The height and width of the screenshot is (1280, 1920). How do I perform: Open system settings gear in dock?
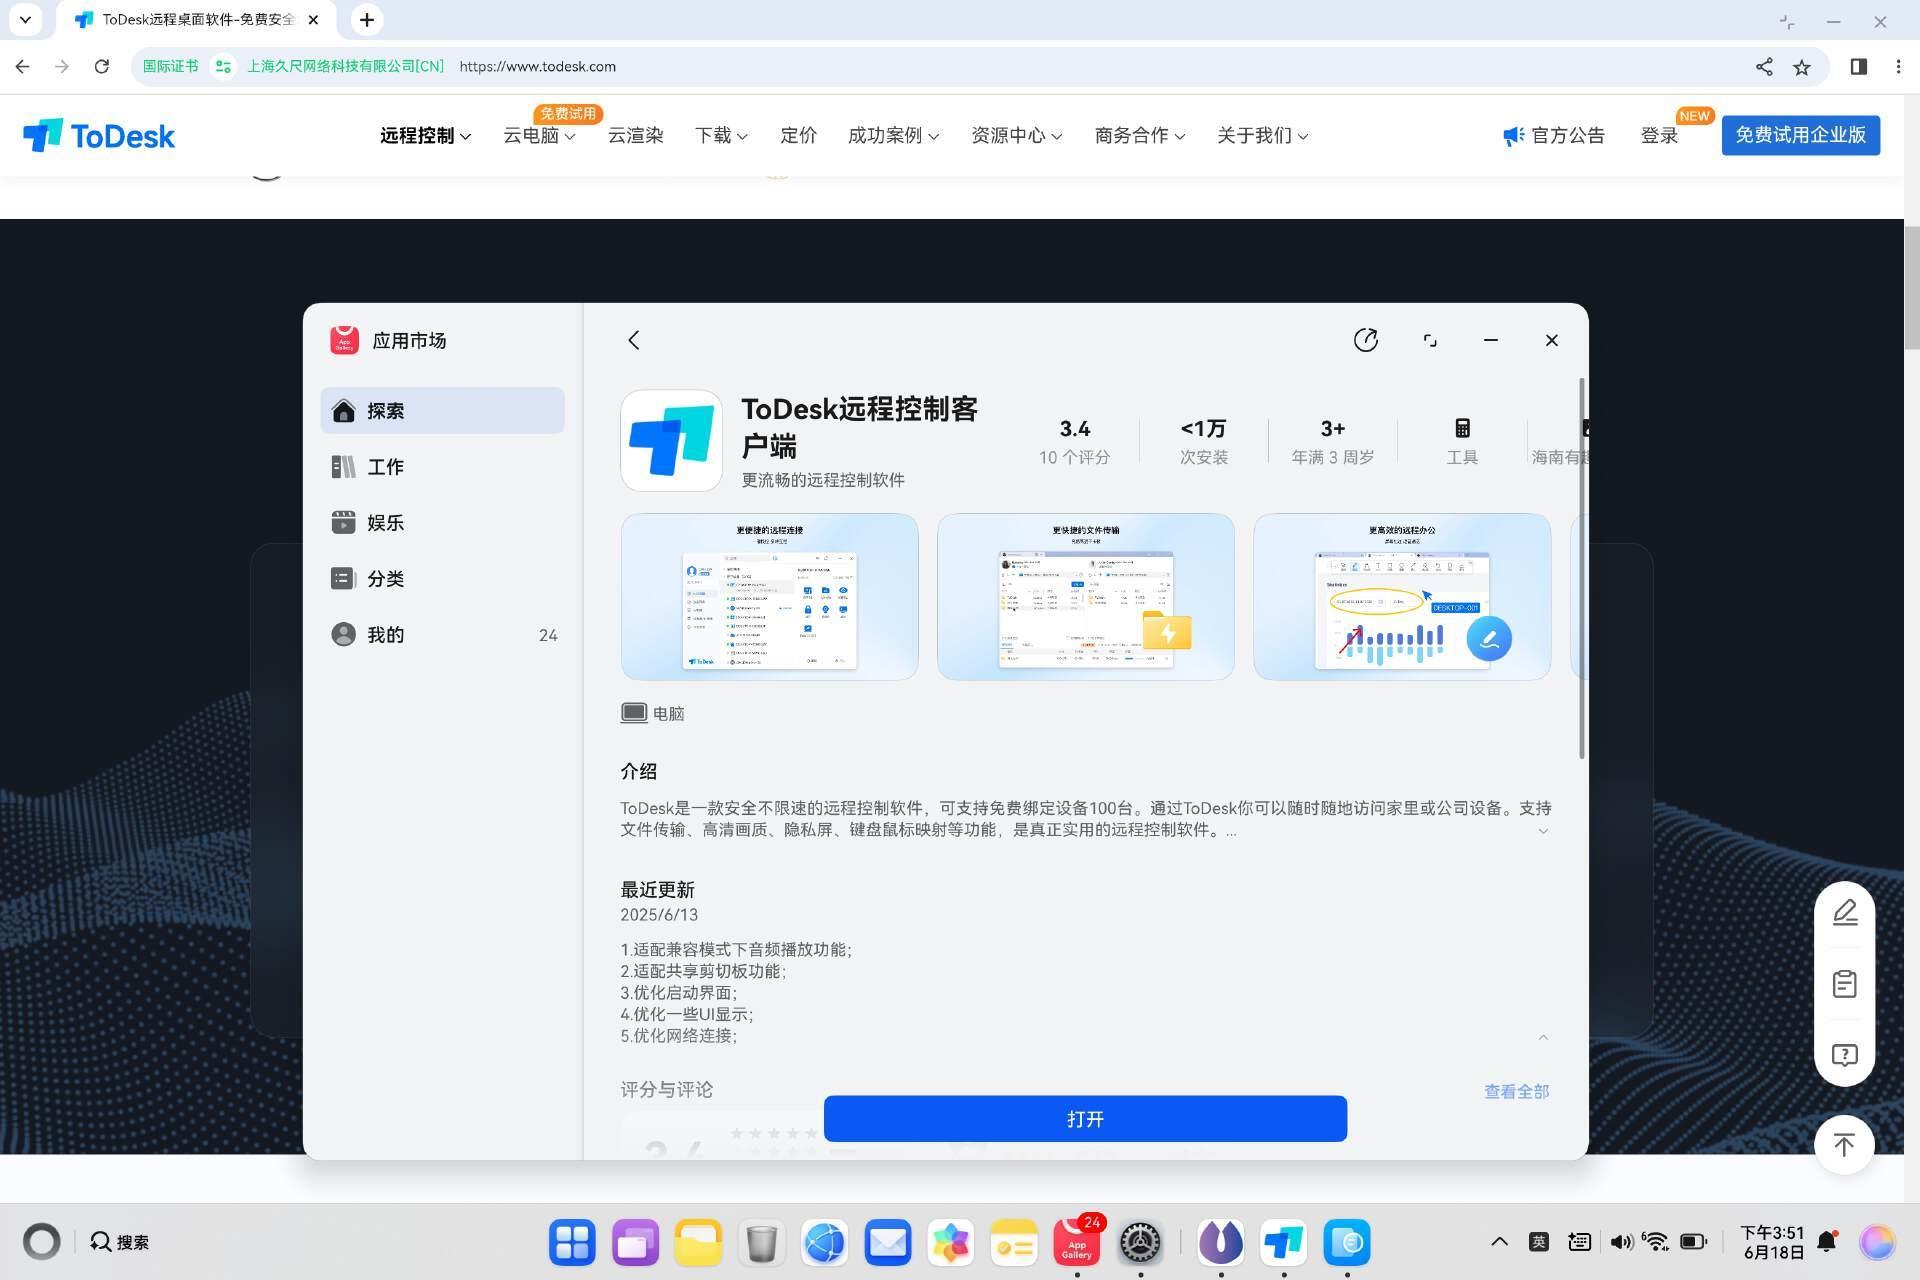1140,1242
